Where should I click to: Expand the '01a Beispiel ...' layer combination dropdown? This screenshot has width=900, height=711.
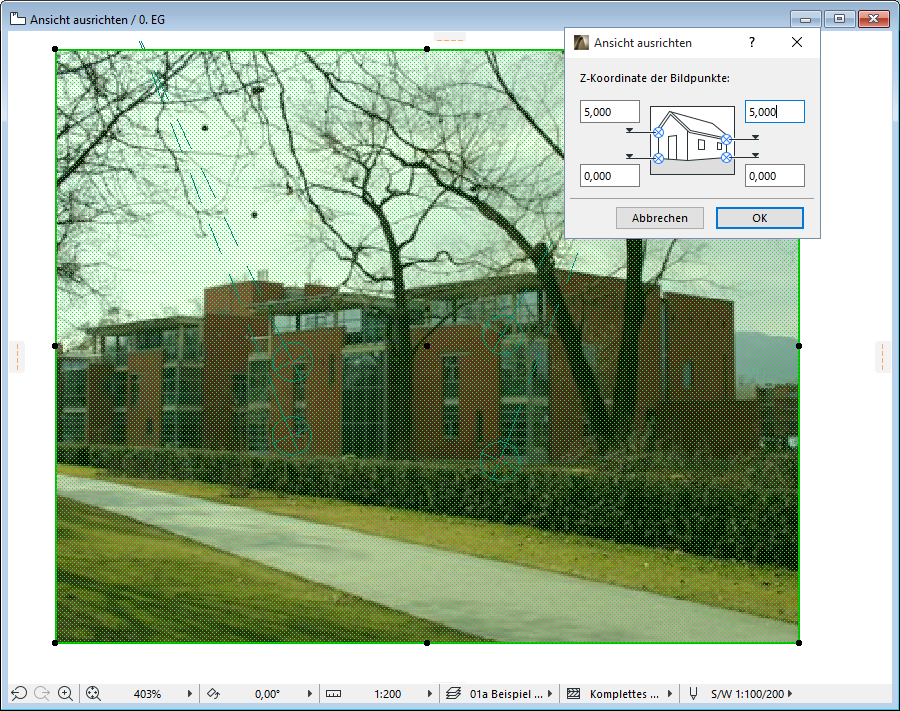point(550,693)
